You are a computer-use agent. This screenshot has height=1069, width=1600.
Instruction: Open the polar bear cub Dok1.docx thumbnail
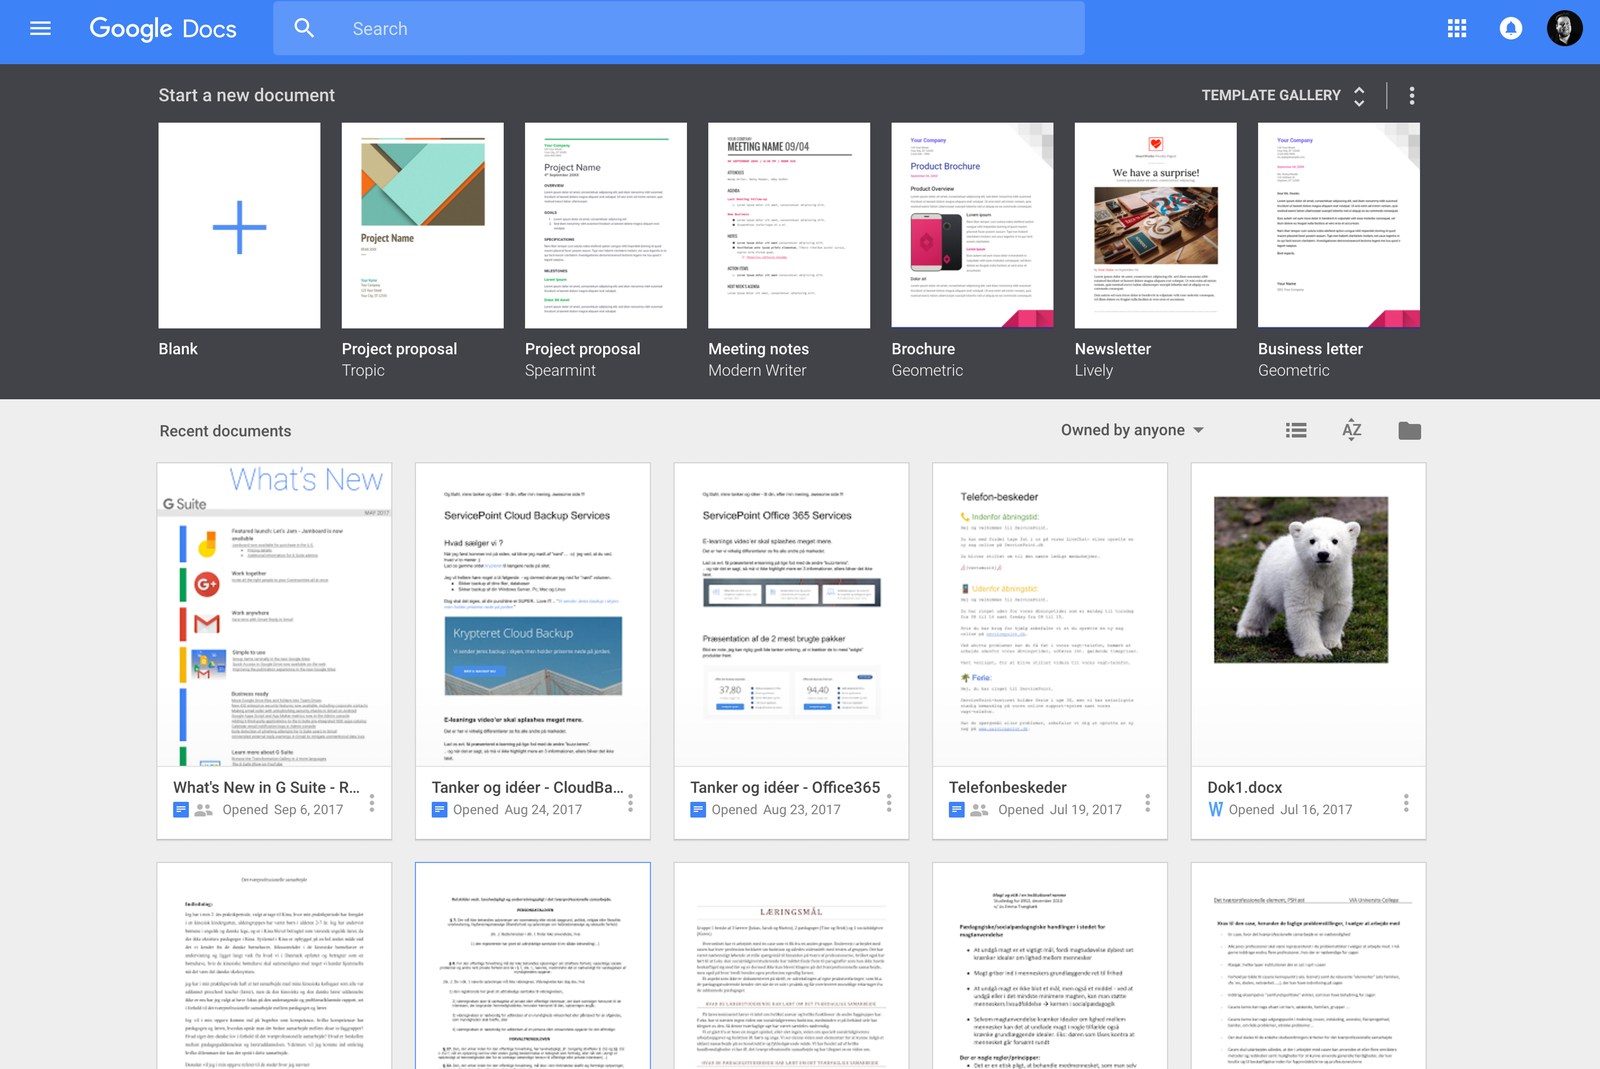[x=1308, y=615]
